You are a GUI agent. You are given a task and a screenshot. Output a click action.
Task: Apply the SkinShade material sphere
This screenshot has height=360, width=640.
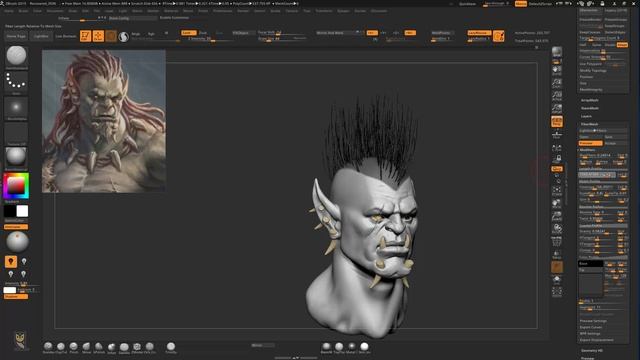[x=364, y=347]
